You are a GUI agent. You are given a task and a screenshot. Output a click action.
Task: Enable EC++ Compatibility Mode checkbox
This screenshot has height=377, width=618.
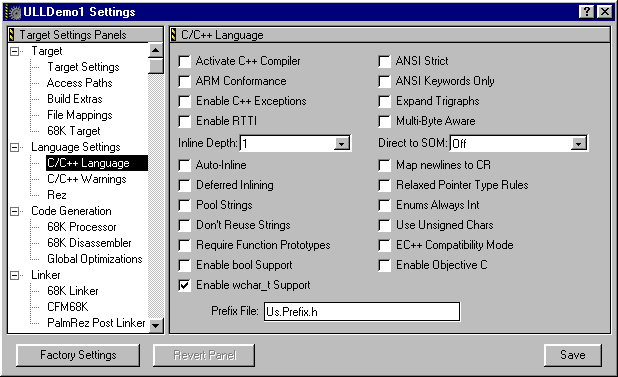point(384,245)
